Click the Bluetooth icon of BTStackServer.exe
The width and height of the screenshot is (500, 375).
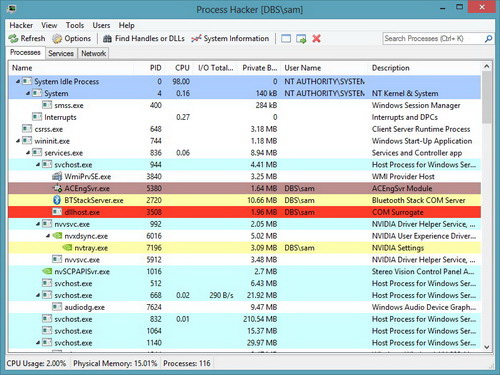click(57, 200)
